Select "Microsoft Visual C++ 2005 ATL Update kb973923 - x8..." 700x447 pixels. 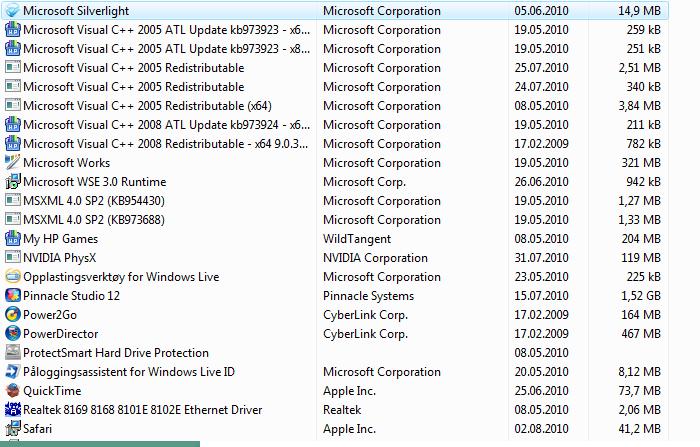(167, 49)
